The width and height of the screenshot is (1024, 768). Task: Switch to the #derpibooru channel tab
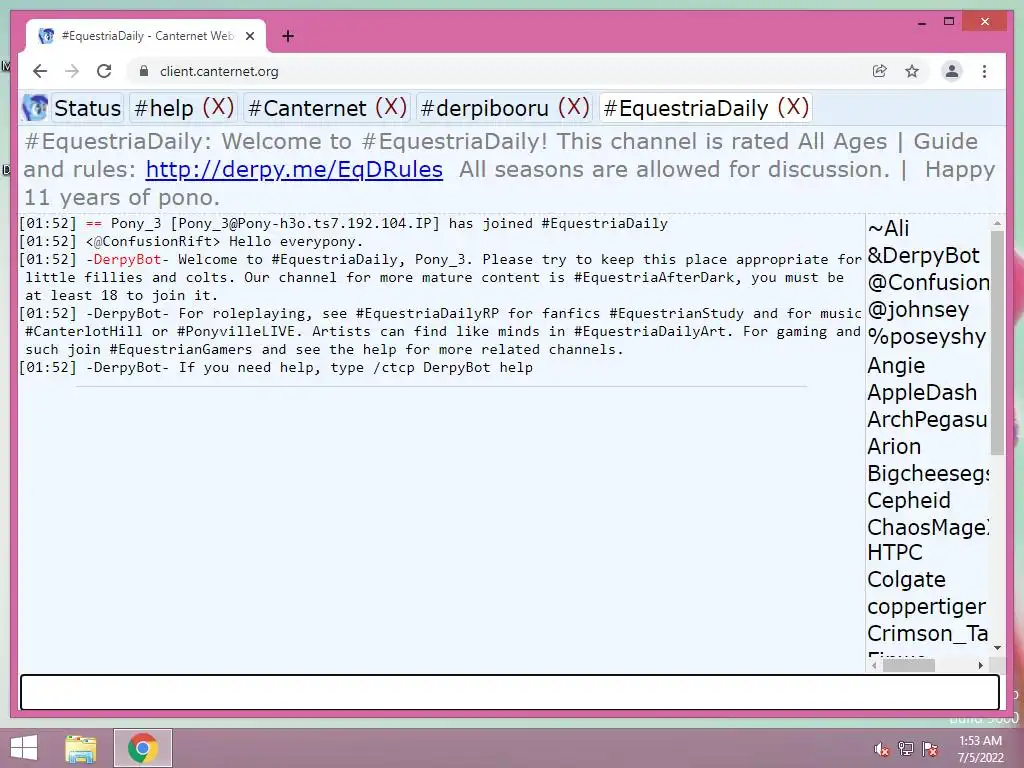click(x=485, y=108)
